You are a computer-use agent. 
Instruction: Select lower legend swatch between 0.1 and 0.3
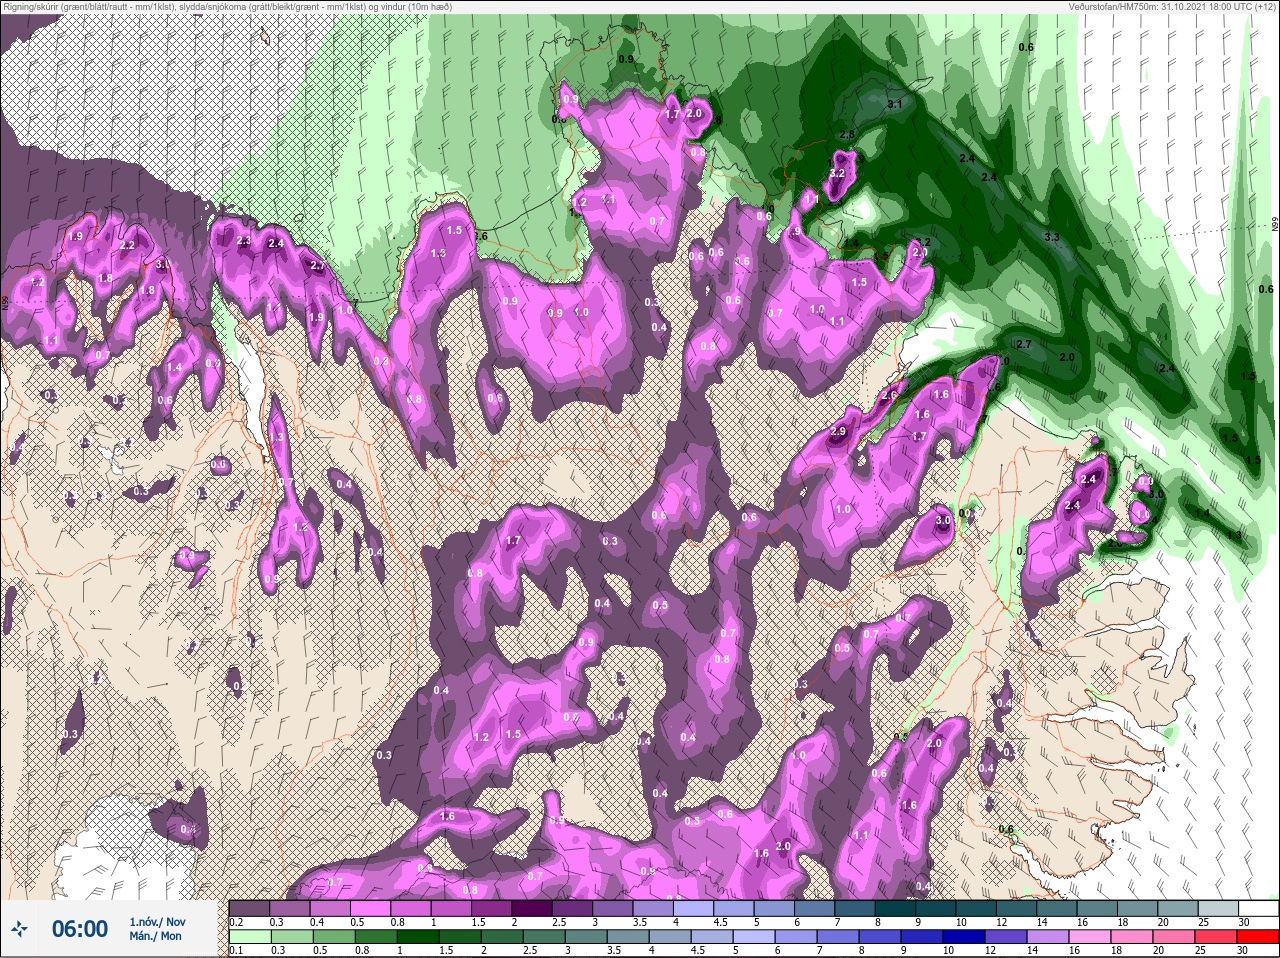point(250,938)
